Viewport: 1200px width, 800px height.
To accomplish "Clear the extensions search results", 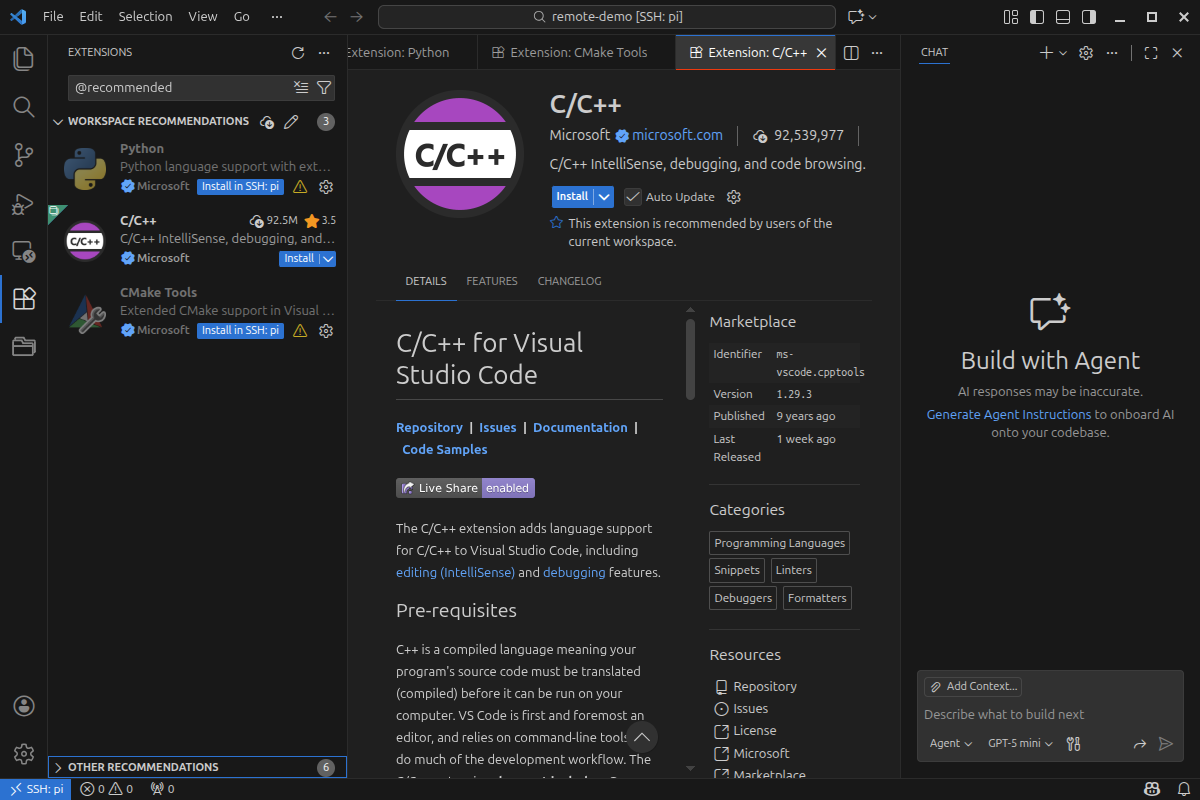I will click(301, 88).
